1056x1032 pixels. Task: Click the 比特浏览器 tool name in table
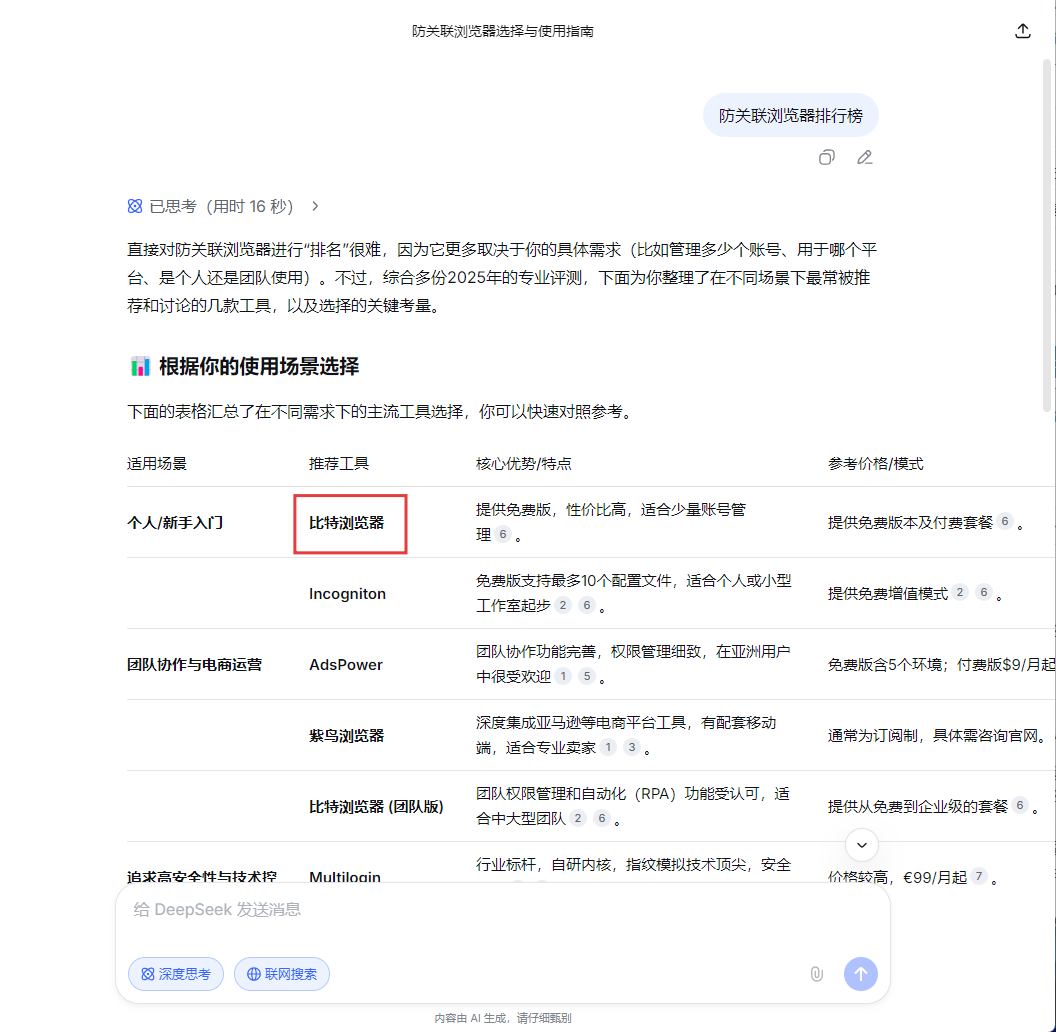click(346, 522)
